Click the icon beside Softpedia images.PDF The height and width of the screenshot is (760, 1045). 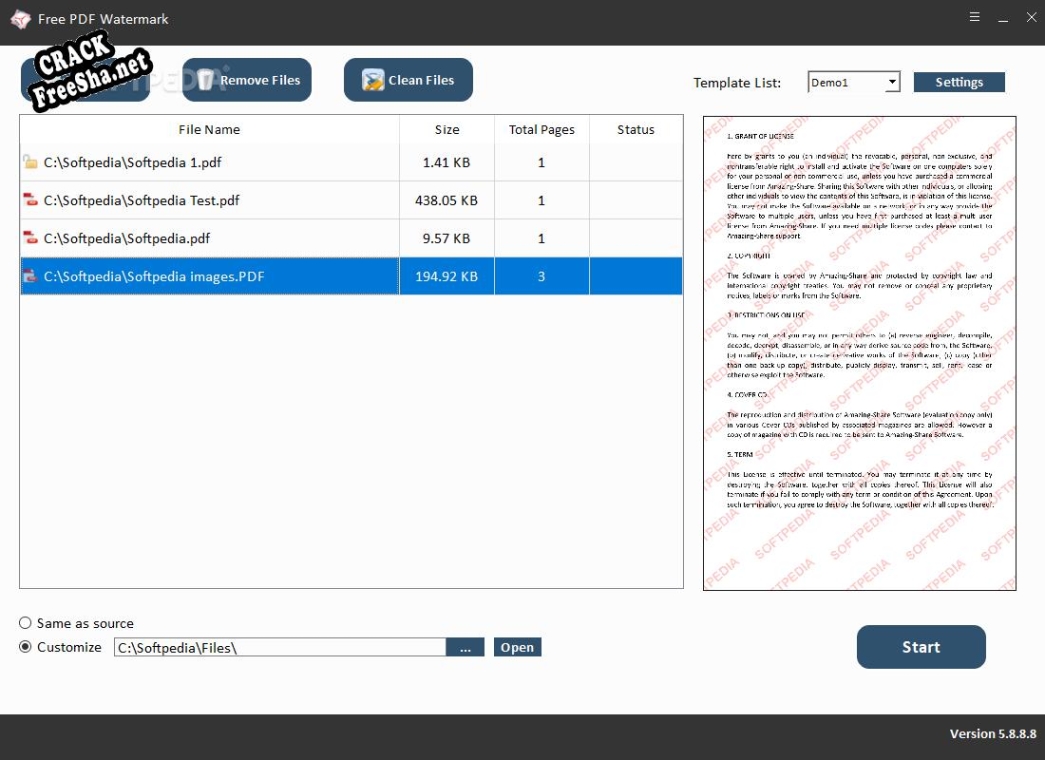click(x=31, y=276)
